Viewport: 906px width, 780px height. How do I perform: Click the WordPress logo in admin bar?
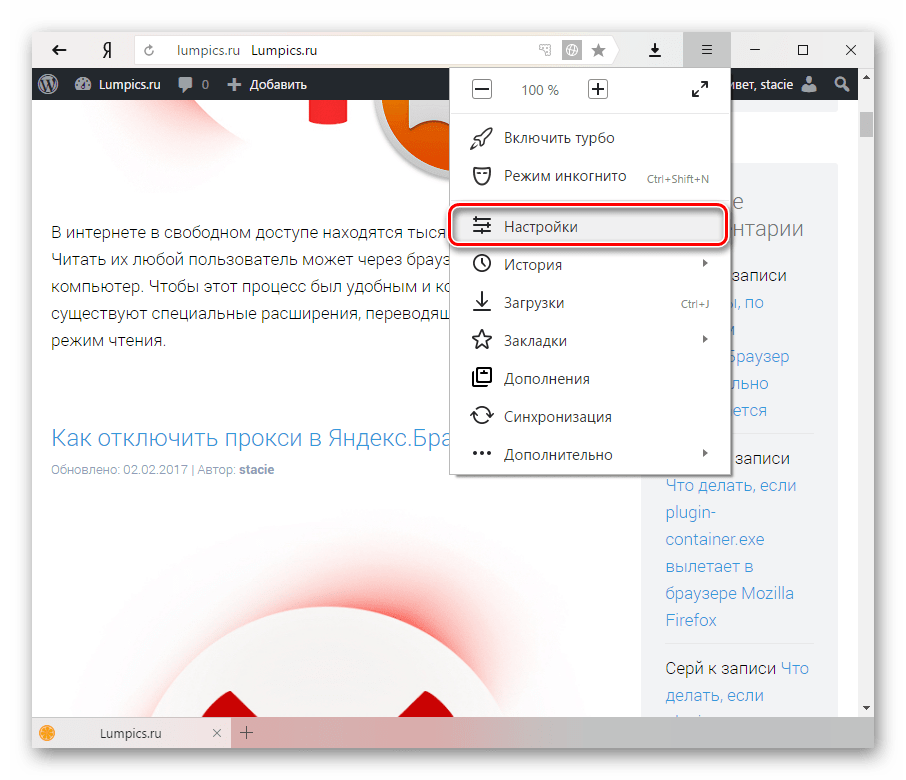click(48, 85)
